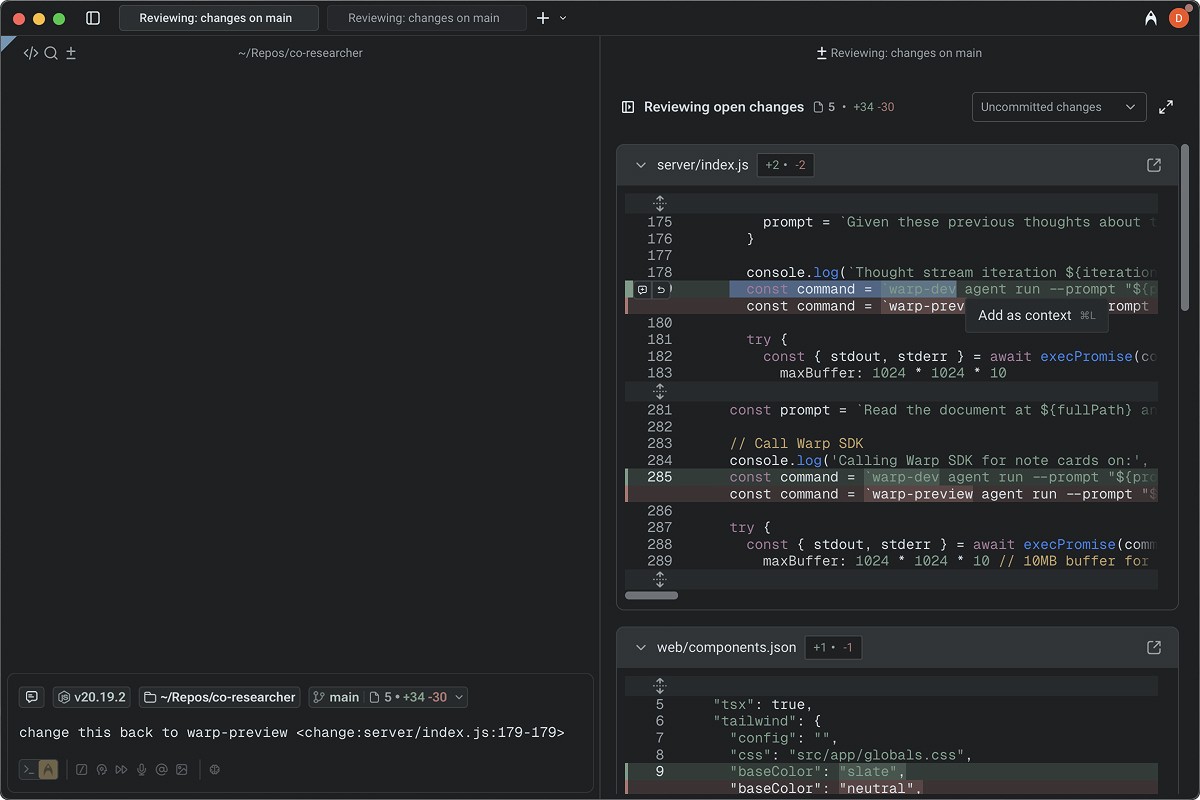The width and height of the screenshot is (1200, 800).
Task: Switch to the second Reviewing tab
Action: point(424,18)
